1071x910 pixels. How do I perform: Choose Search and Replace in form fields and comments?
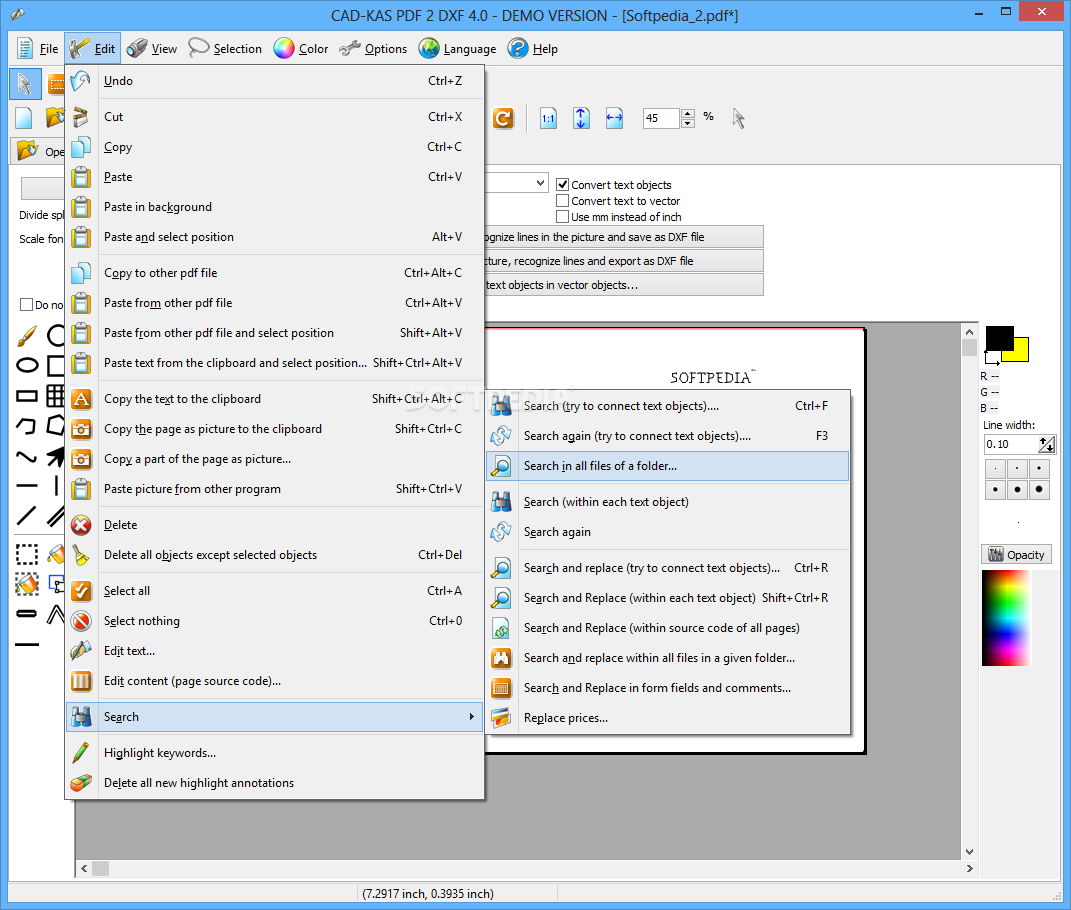(667, 688)
